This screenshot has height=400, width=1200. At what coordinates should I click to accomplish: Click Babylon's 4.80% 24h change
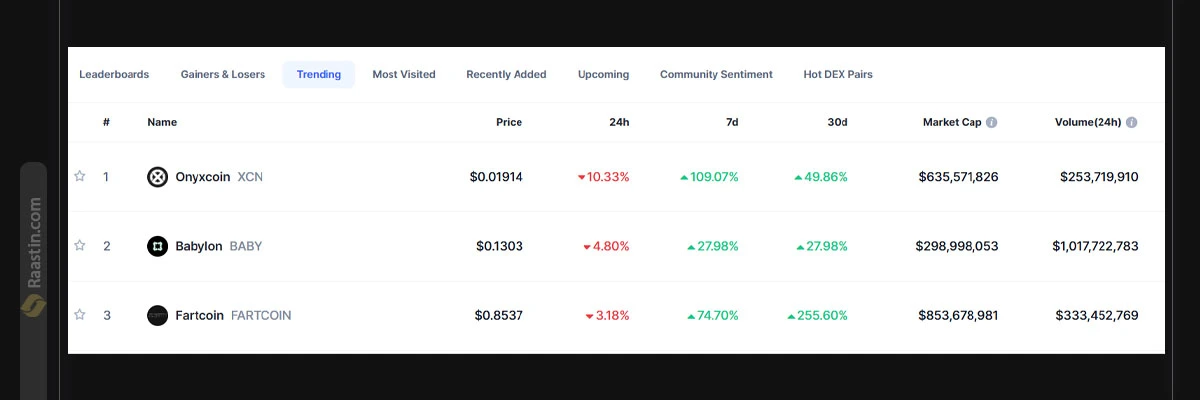click(607, 246)
